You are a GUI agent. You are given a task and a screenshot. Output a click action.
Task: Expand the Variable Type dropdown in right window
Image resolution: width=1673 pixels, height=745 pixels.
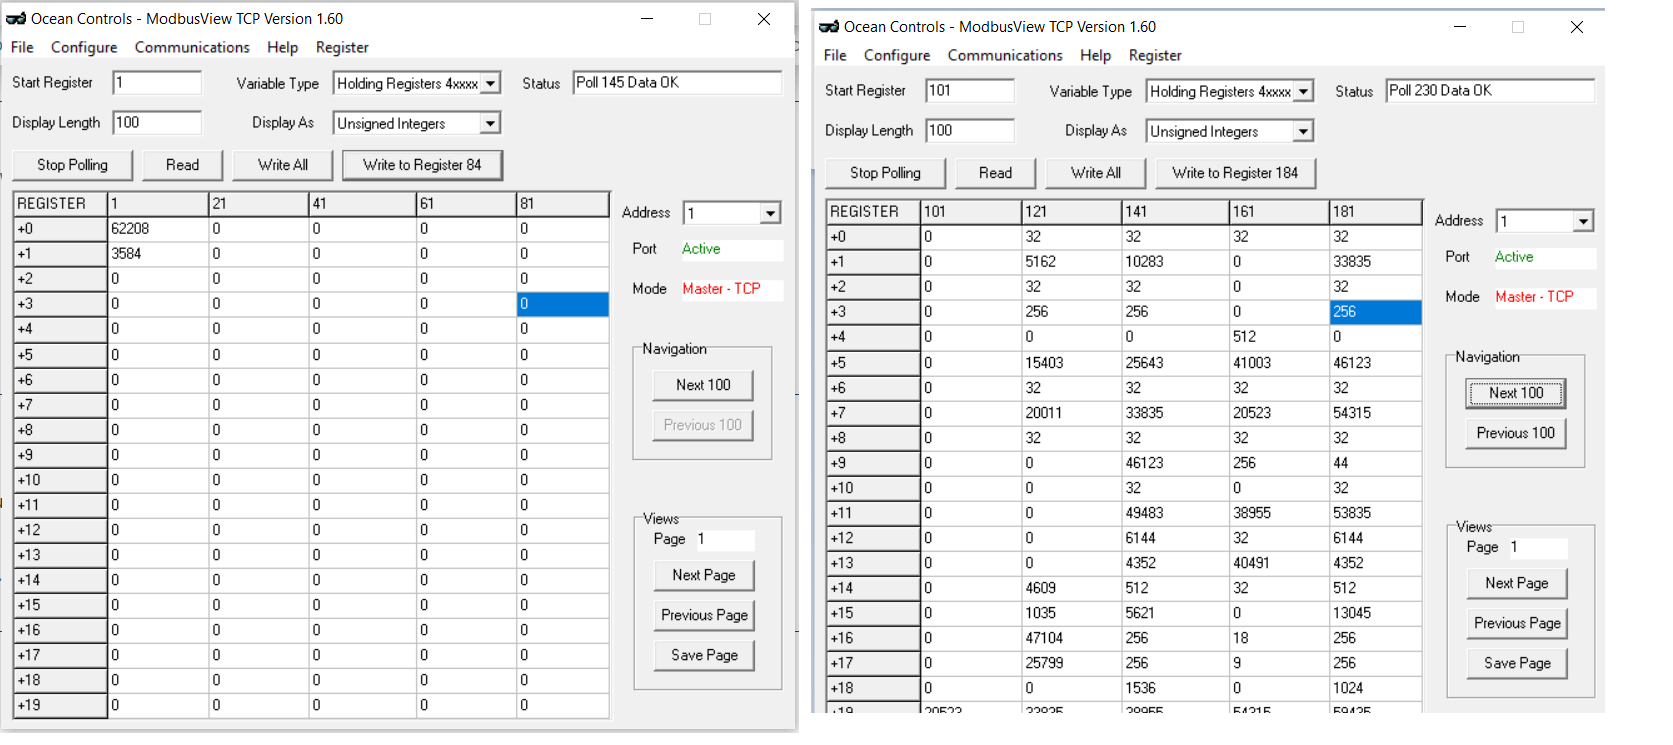[1303, 92]
